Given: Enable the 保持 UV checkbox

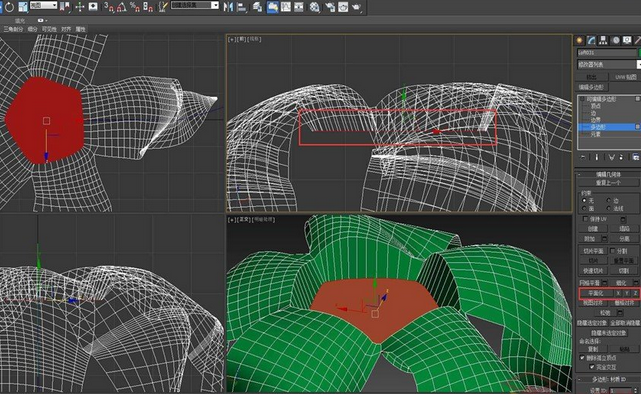Looking at the screenshot, I should 586,219.
